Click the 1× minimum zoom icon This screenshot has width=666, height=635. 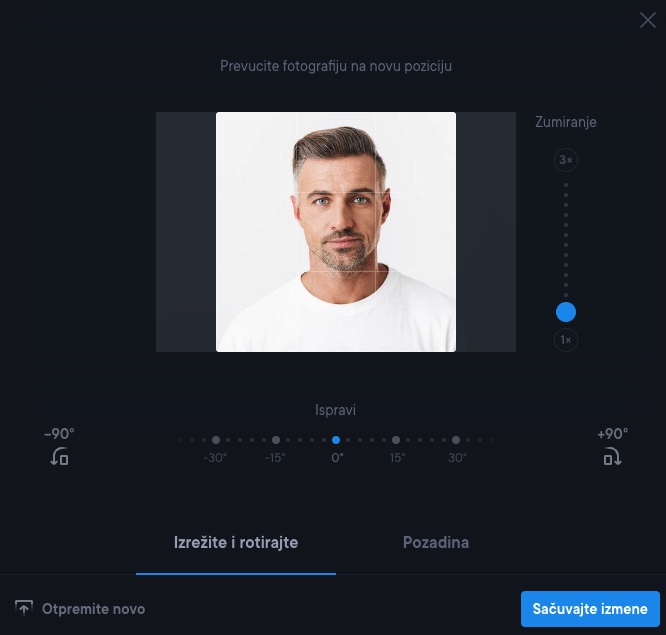click(566, 340)
